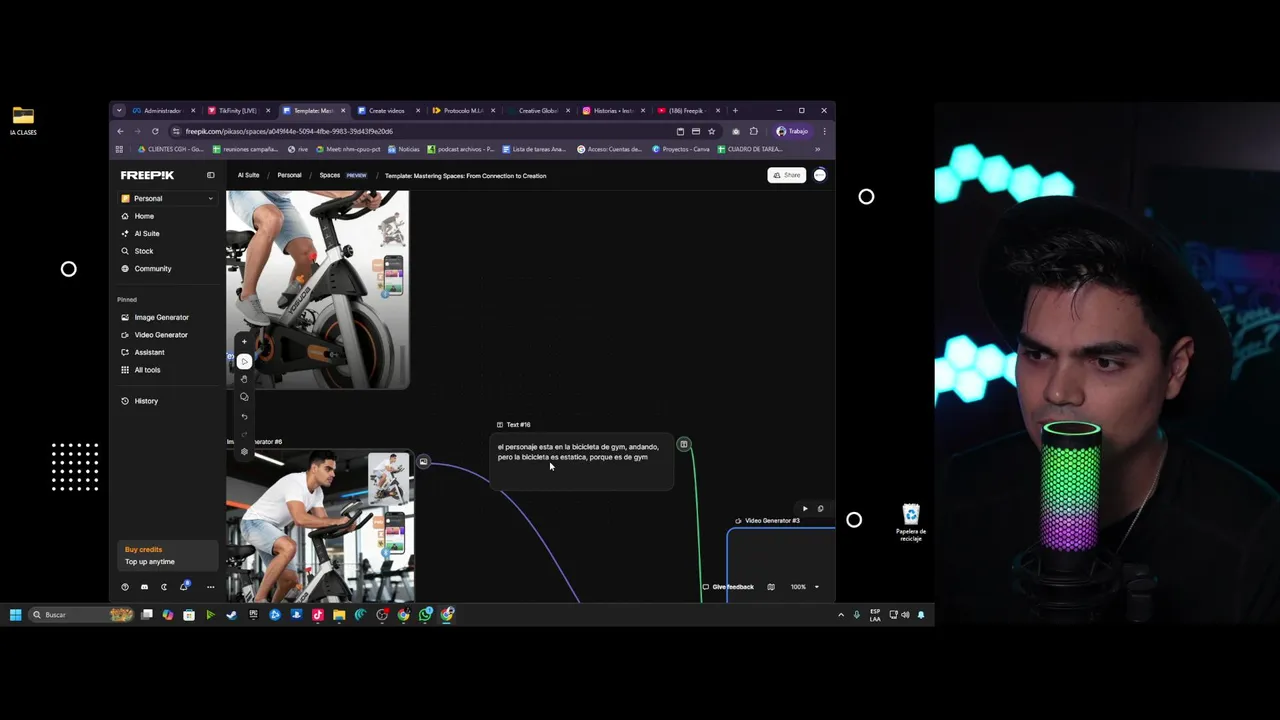Click Spaces breadcrumb
Image resolution: width=1280 pixels, height=720 pixels.
click(x=329, y=175)
